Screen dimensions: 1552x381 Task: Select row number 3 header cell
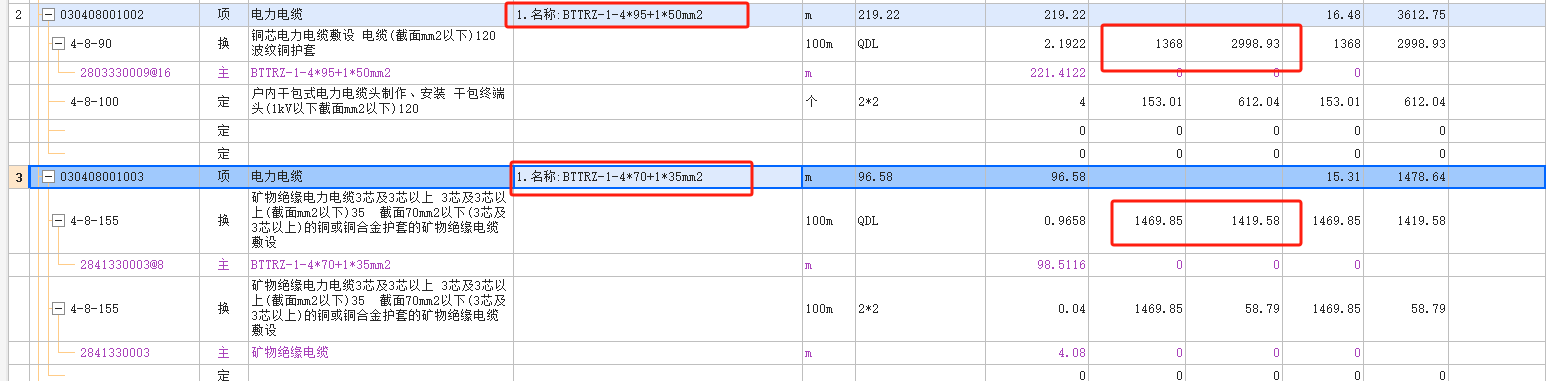18,177
